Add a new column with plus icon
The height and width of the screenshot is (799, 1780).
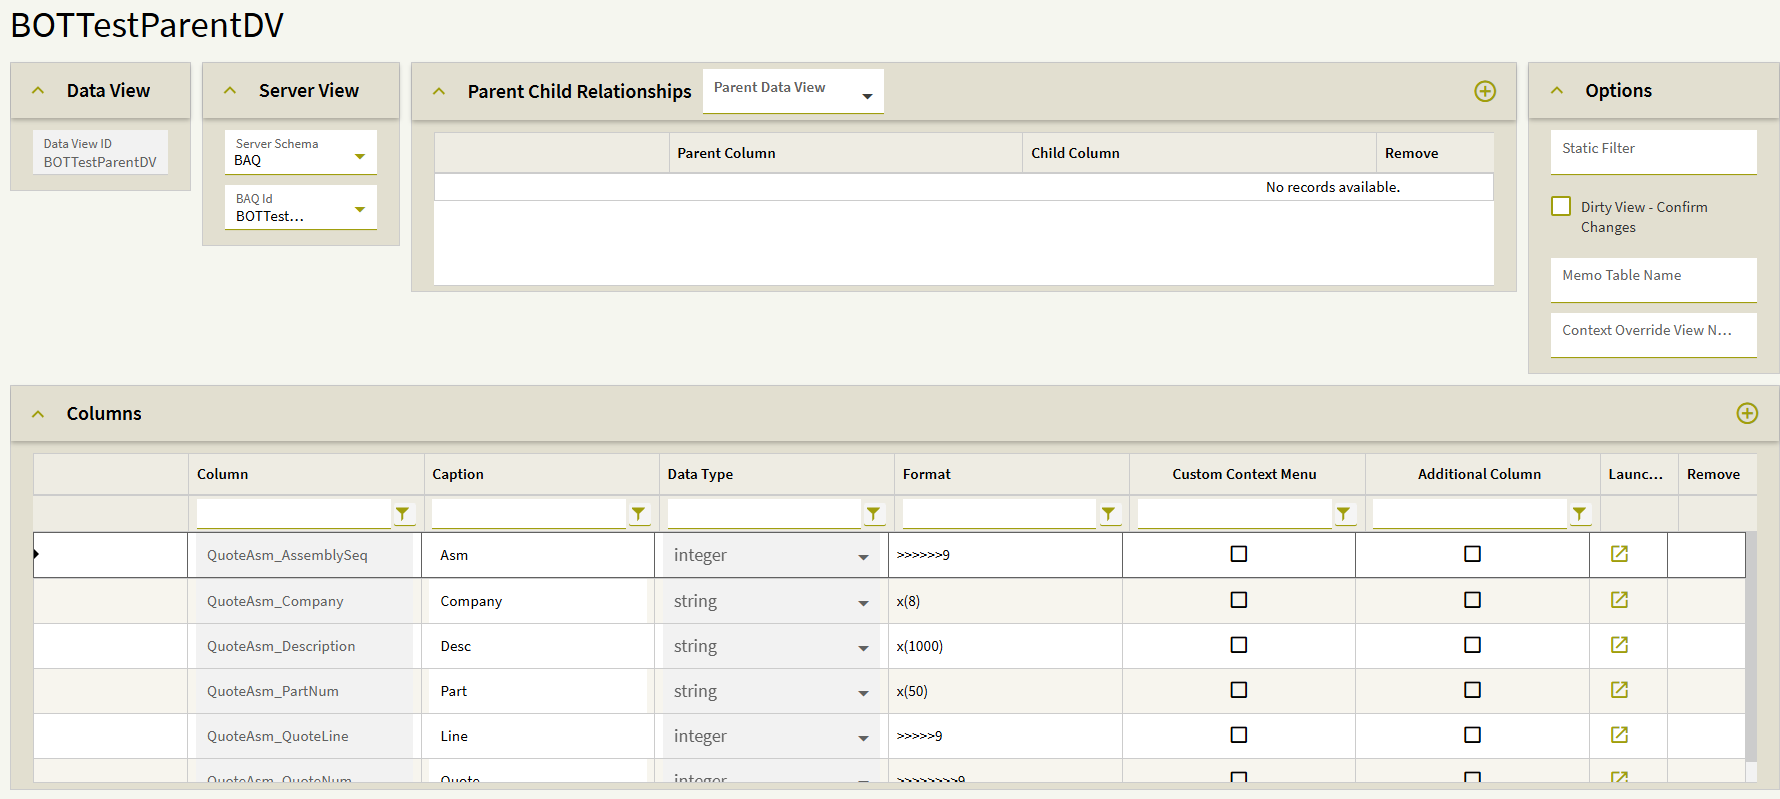[1746, 413]
